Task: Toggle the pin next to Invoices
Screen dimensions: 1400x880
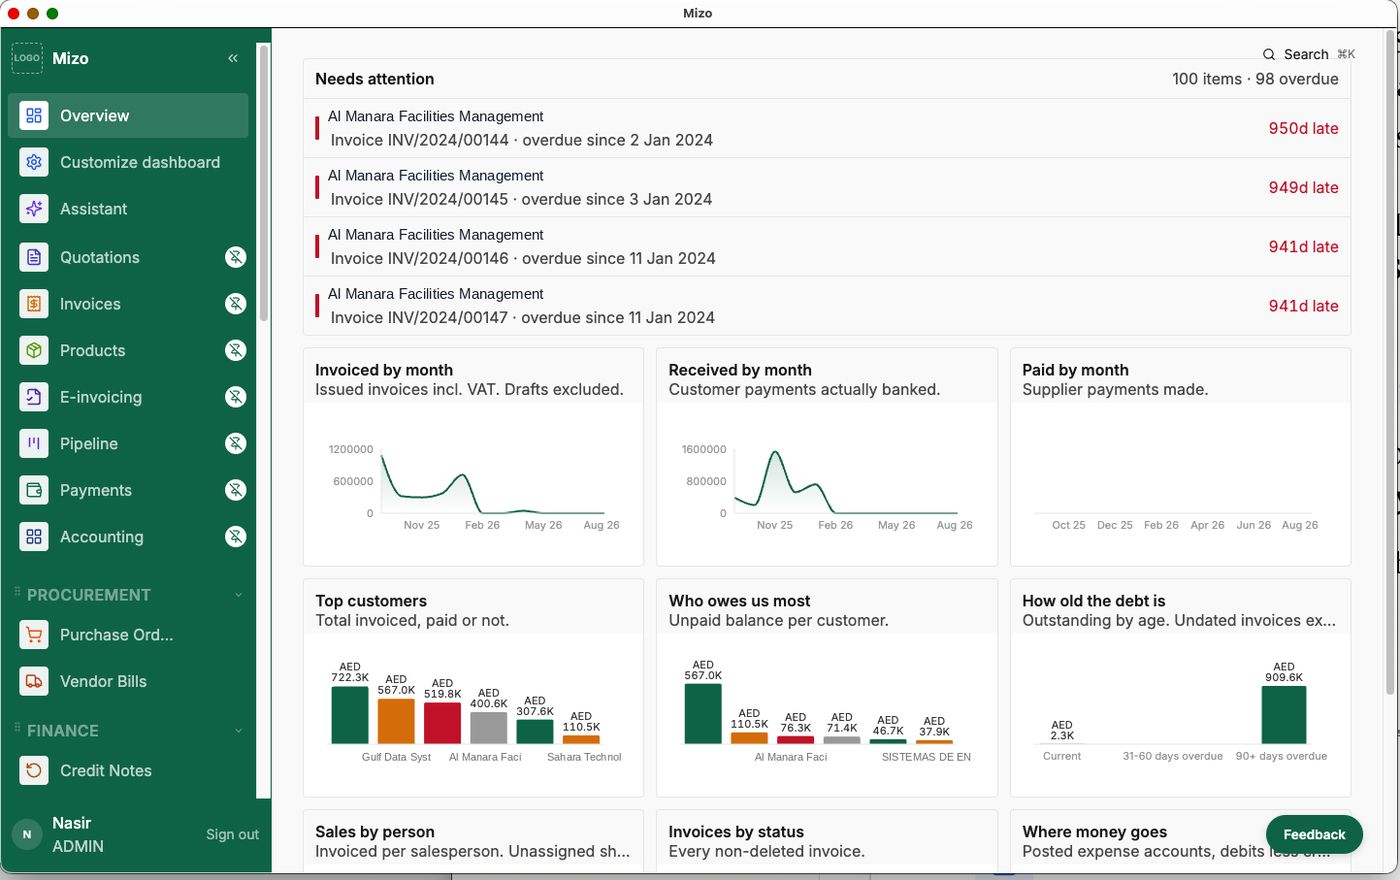Action: coord(236,304)
